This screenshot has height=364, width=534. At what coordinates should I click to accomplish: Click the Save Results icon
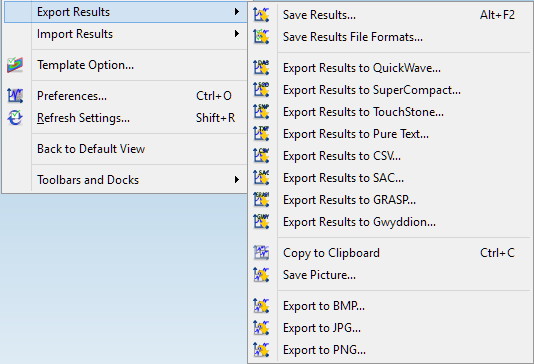[261, 15]
